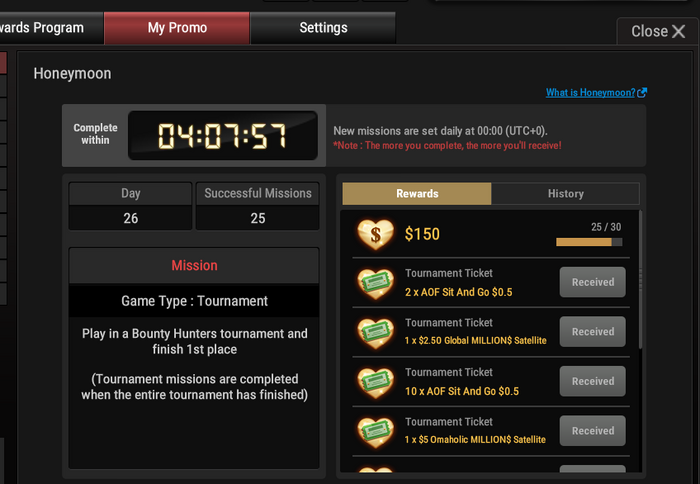Click the X icon in Close button
The image size is (700, 484).
coord(679,31)
